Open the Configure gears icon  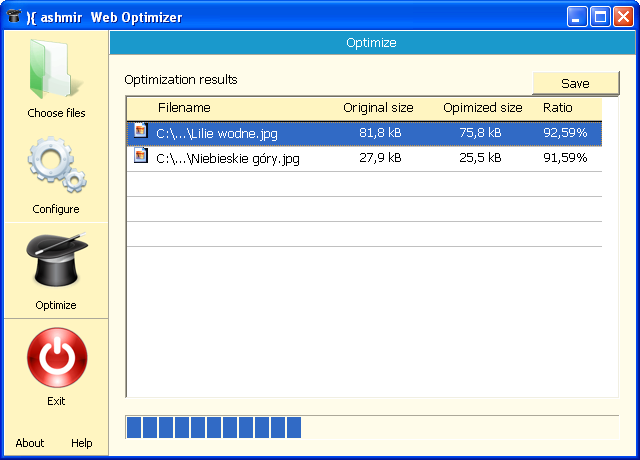[x=57, y=164]
